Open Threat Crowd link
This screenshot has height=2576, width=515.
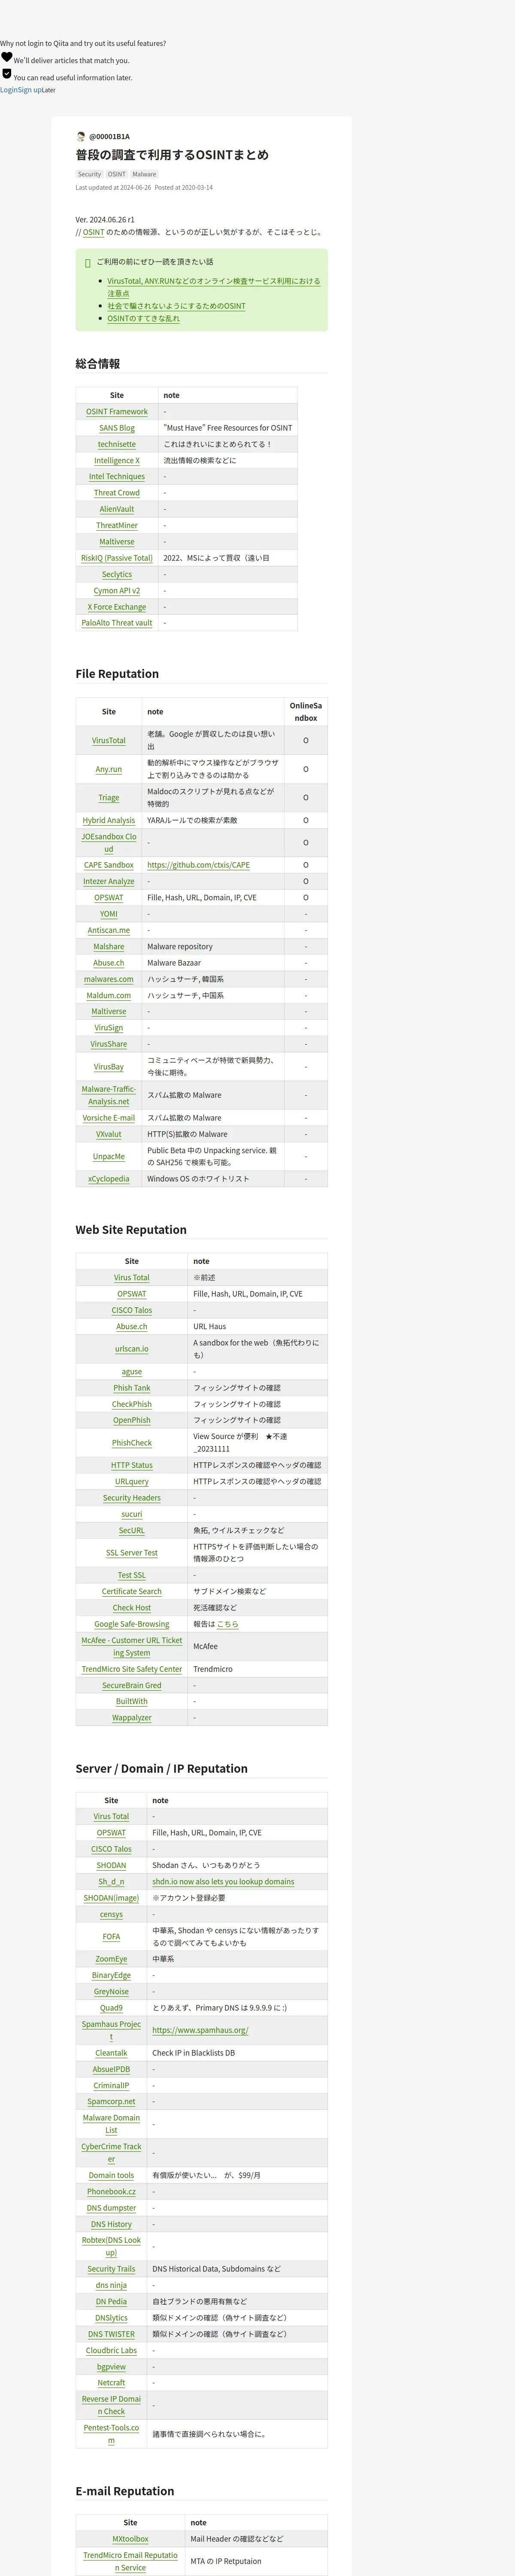coord(117,493)
